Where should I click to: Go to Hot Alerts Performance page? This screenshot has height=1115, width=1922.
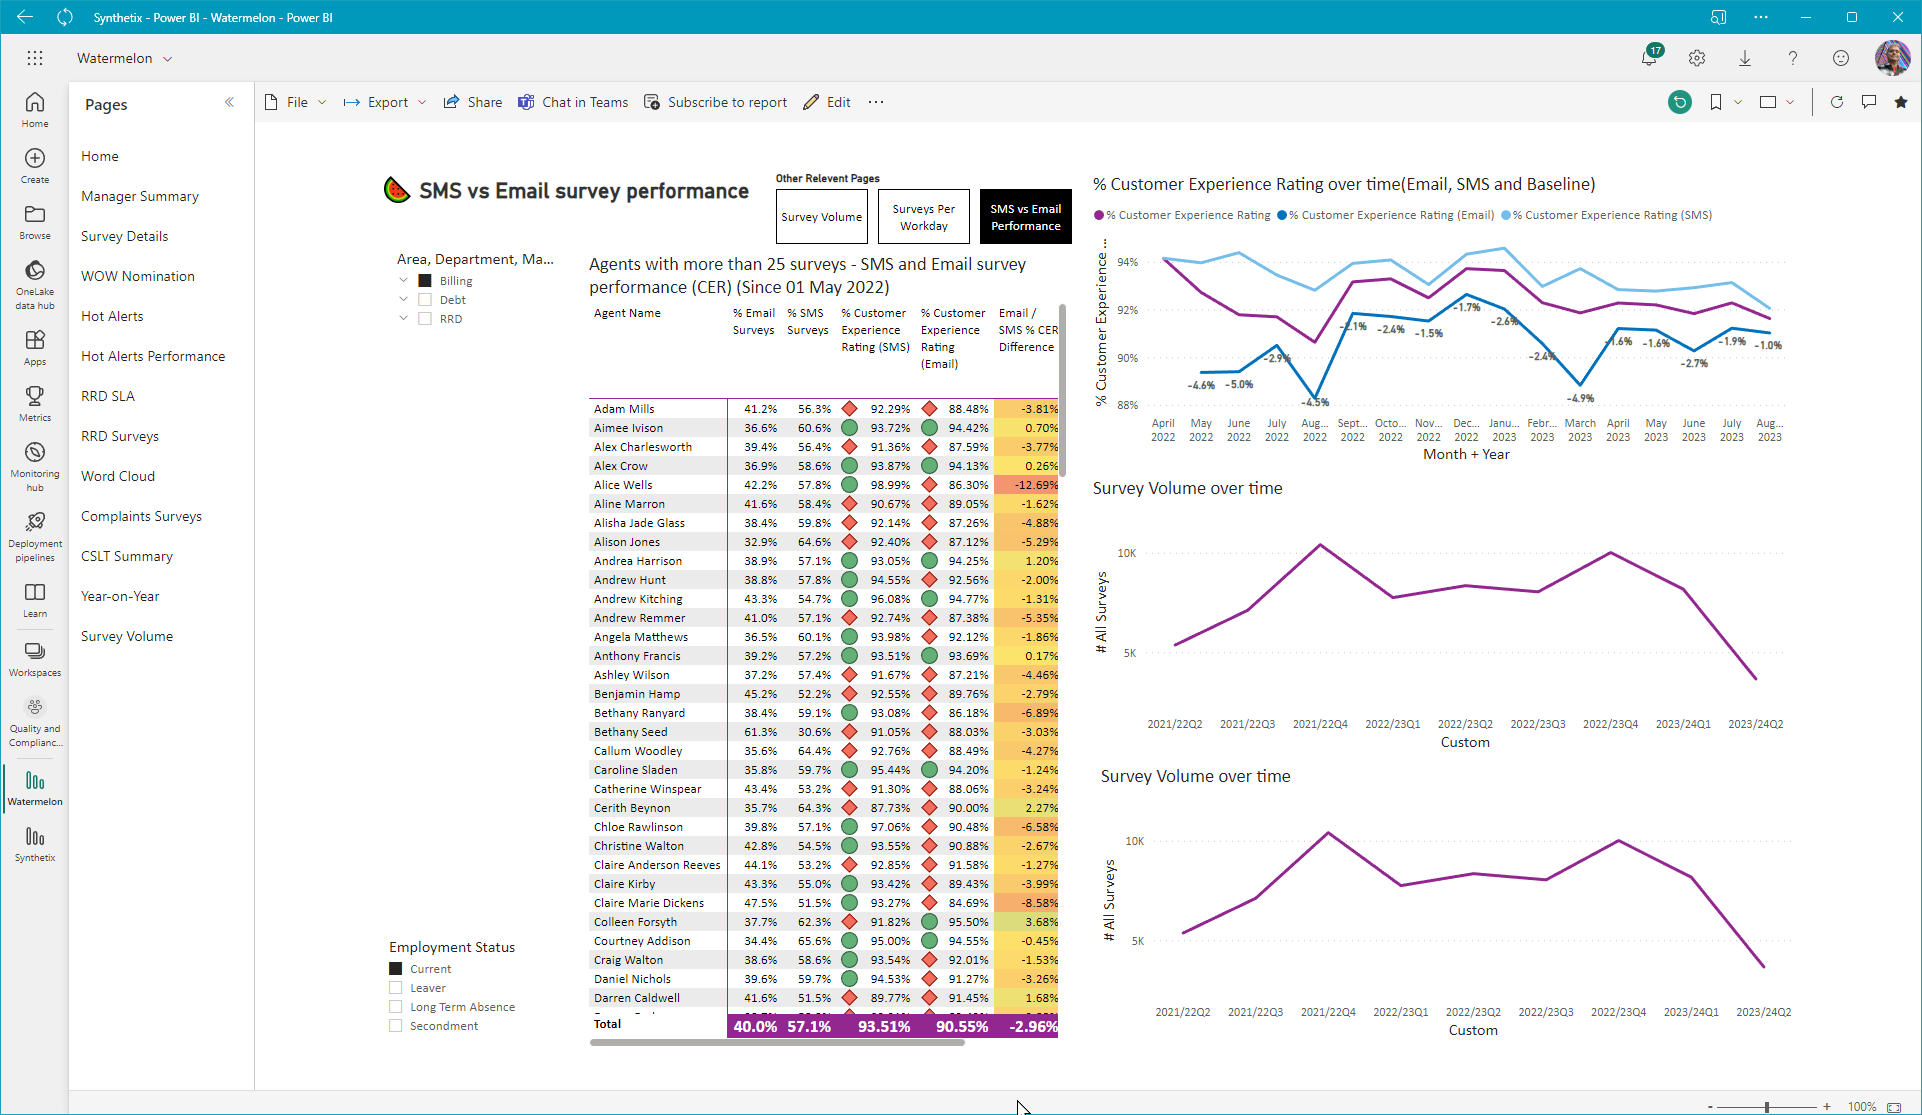click(153, 356)
